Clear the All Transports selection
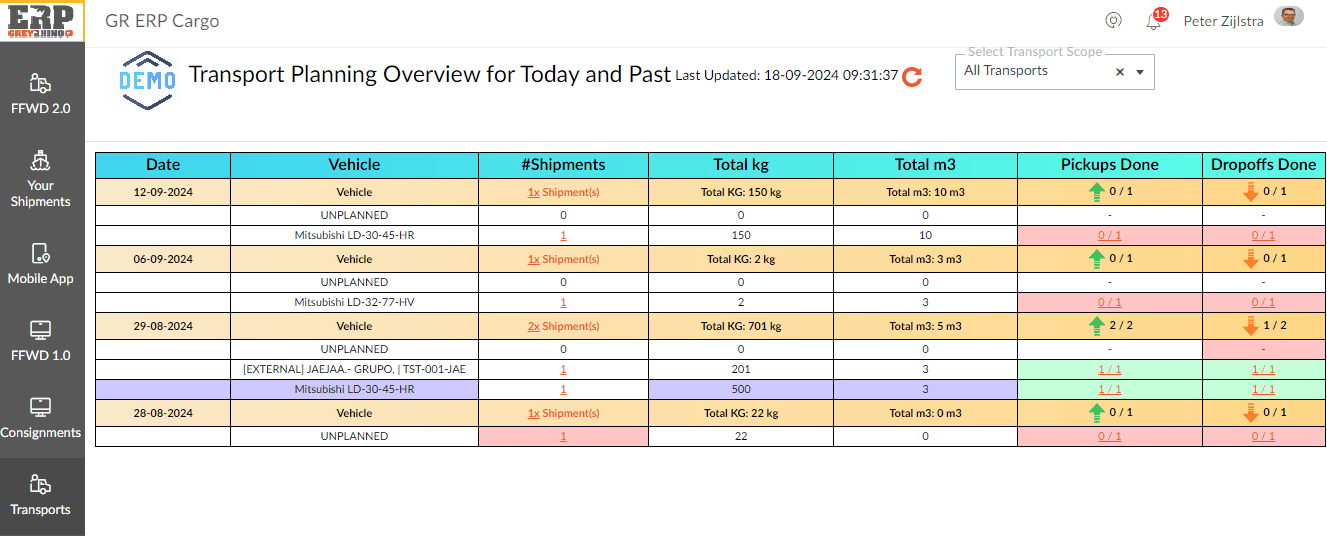Image resolution: width=1327 pixels, height=536 pixels. (1120, 72)
